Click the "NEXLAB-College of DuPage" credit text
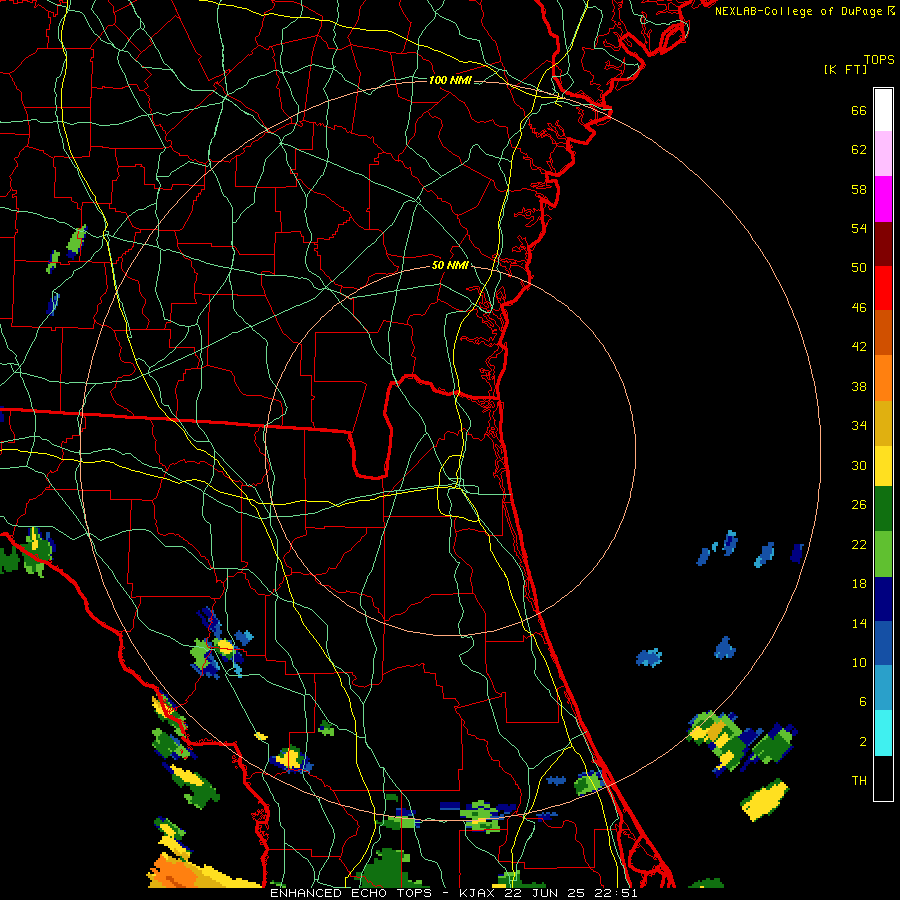 799,11
